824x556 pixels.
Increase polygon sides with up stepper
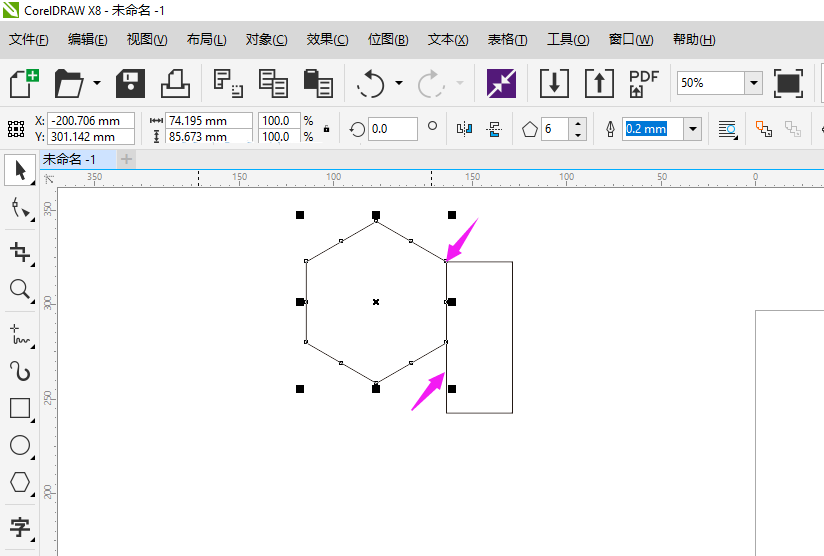pos(578,123)
